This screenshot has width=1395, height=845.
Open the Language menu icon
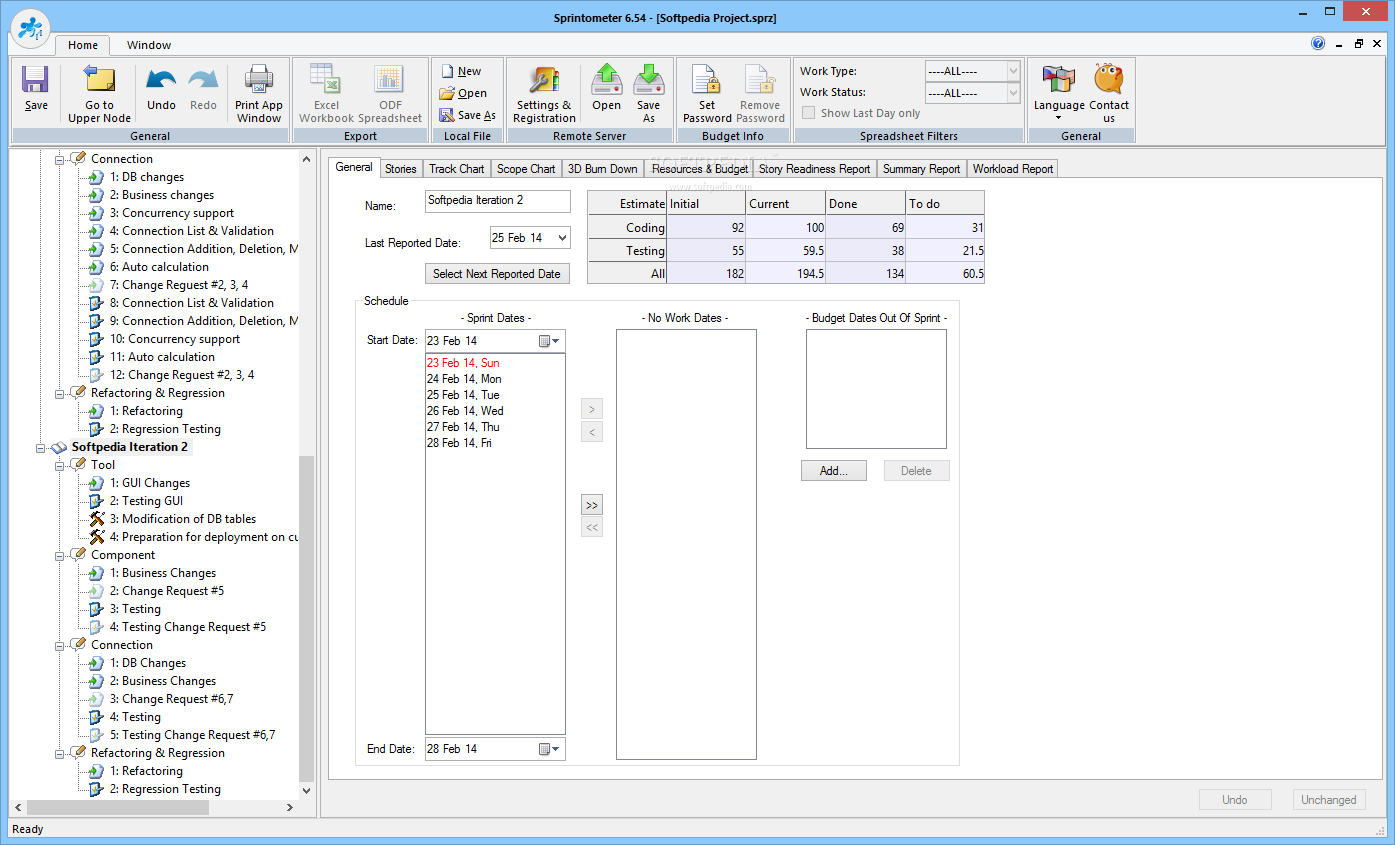click(x=1059, y=80)
